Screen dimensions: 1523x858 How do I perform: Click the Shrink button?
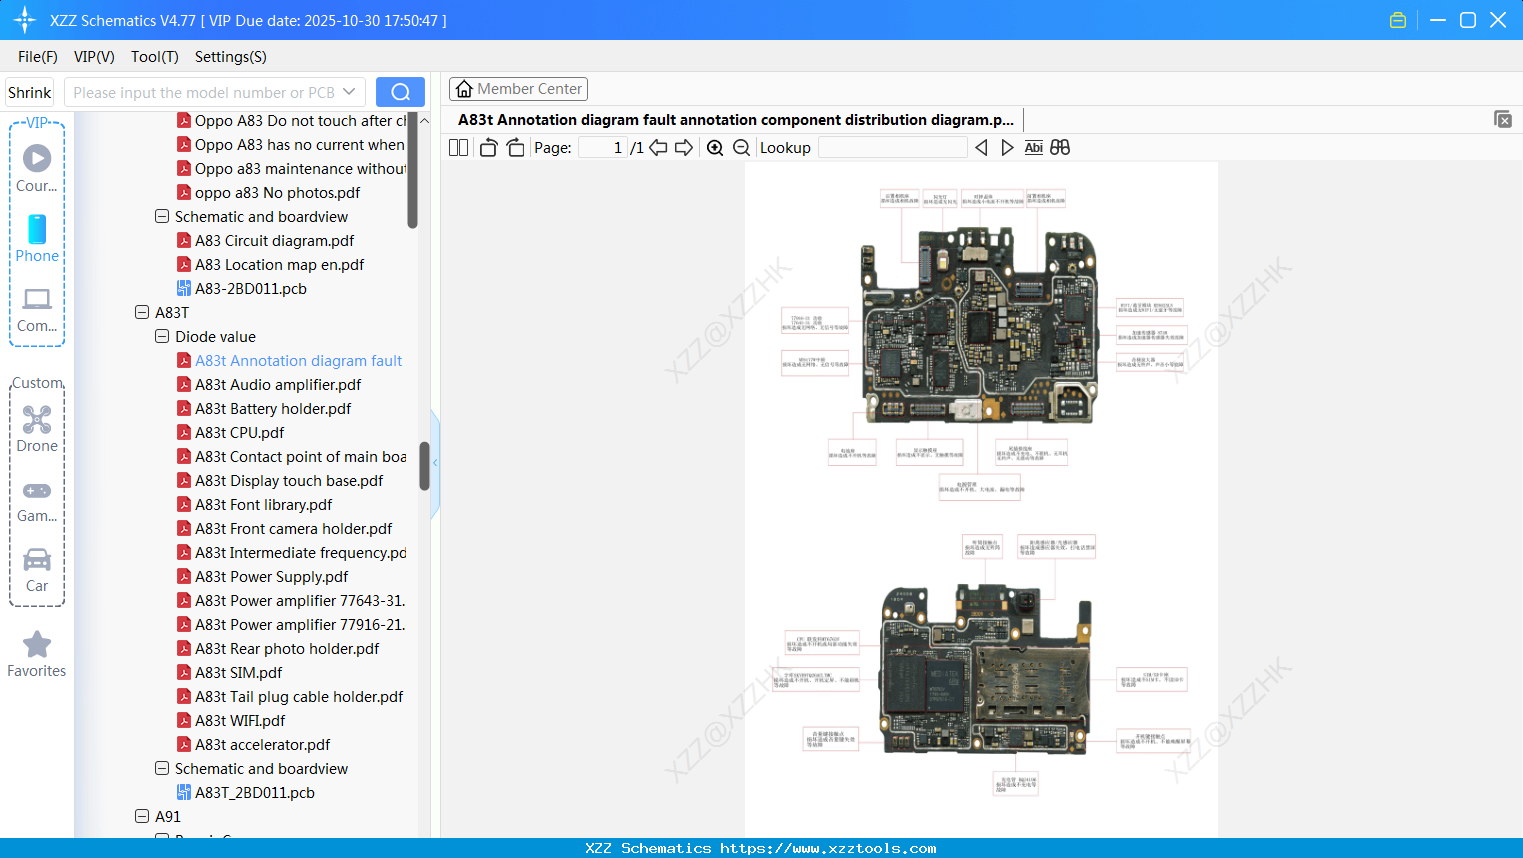(29, 91)
